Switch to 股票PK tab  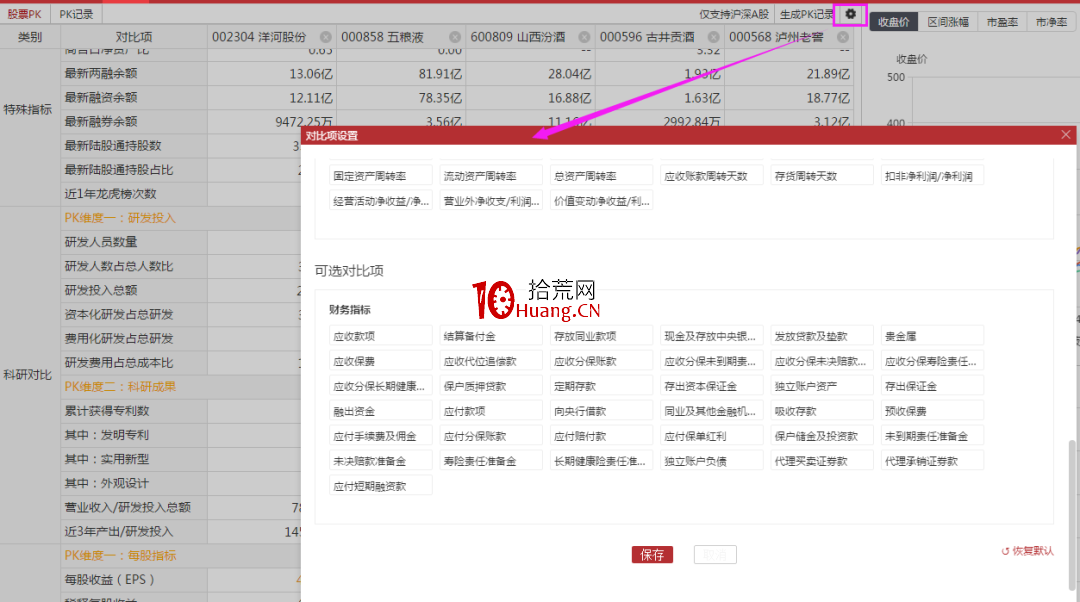pyautogui.click(x=25, y=14)
